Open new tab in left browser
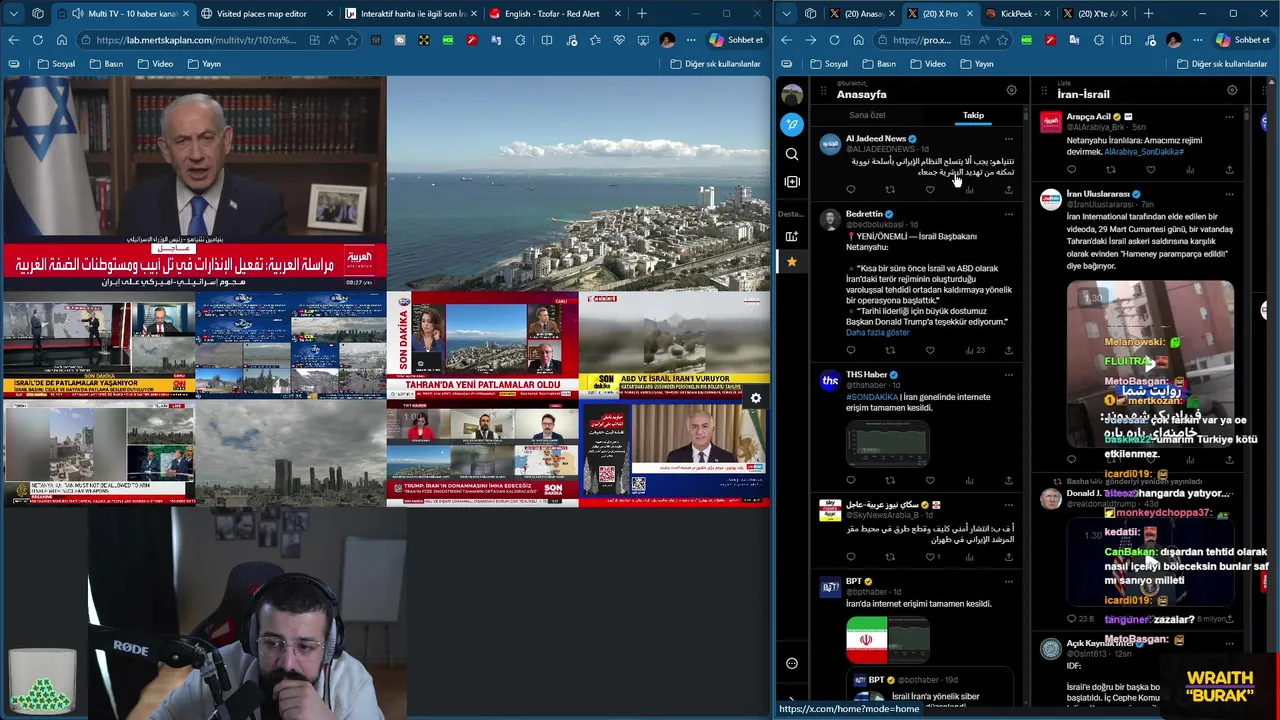Image resolution: width=1280 pixels, height=720 pixels. pyautogui.click(x=642, y=14)
